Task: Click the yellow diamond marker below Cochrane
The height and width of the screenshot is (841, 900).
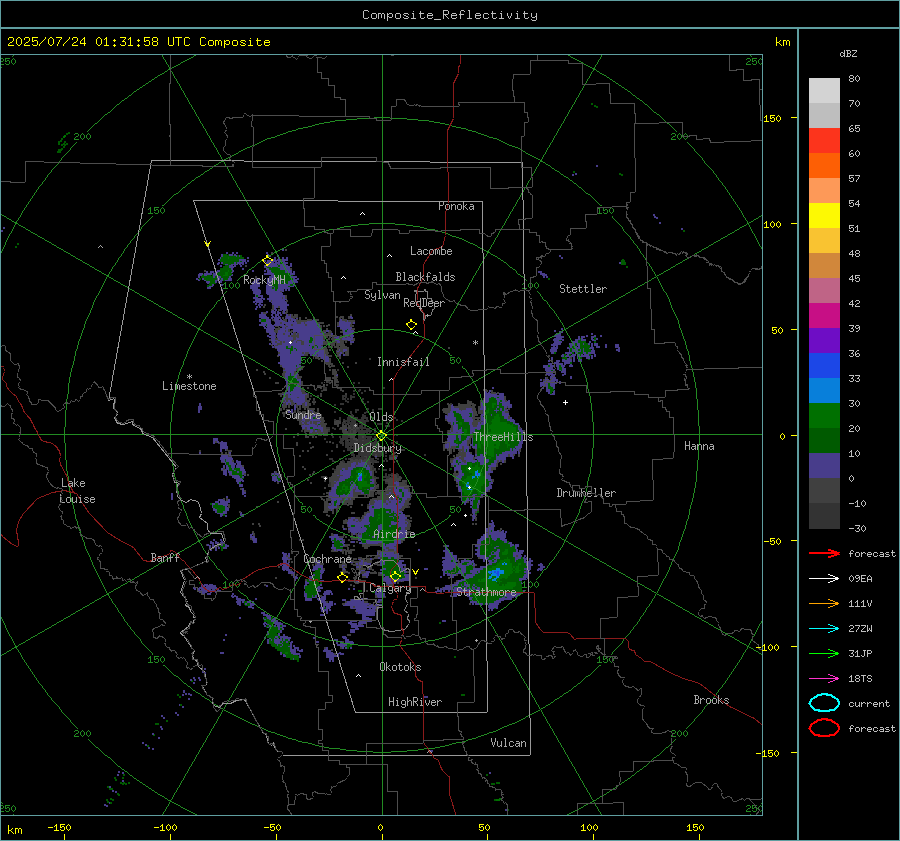Action: pos(343,578)
